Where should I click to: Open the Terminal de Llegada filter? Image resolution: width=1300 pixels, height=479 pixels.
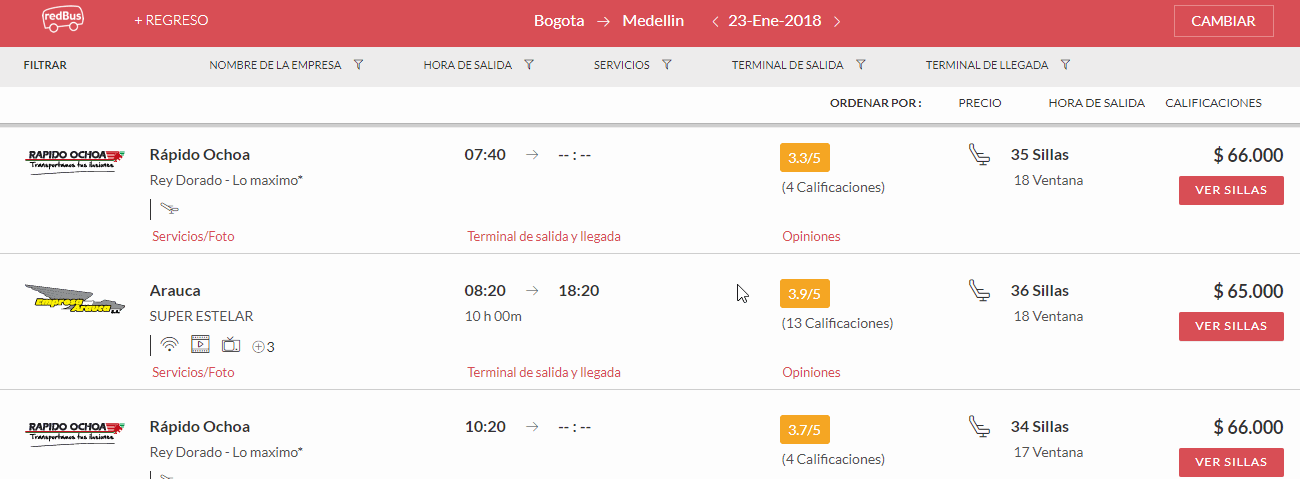tap(998, 65)
